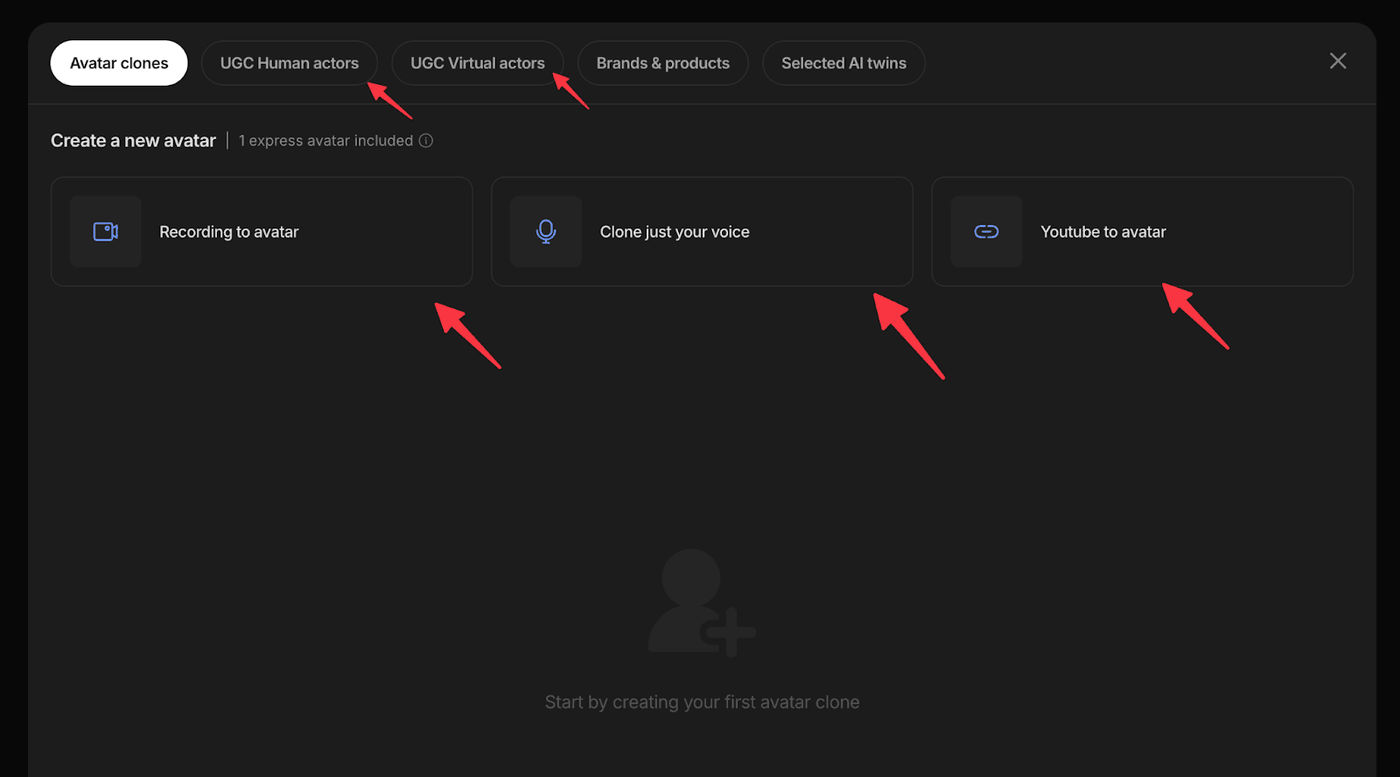Click the add-person placeholder icon

pos(701,603)
